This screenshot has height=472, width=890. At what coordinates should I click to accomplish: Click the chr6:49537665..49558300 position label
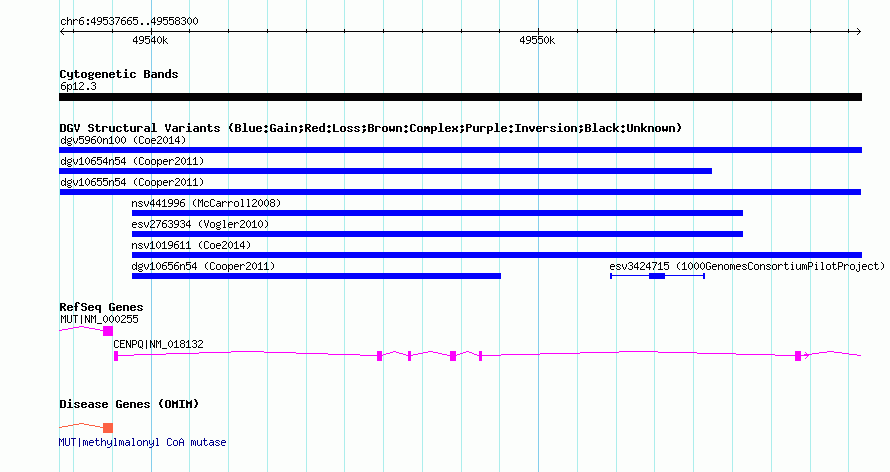[129, 22]
